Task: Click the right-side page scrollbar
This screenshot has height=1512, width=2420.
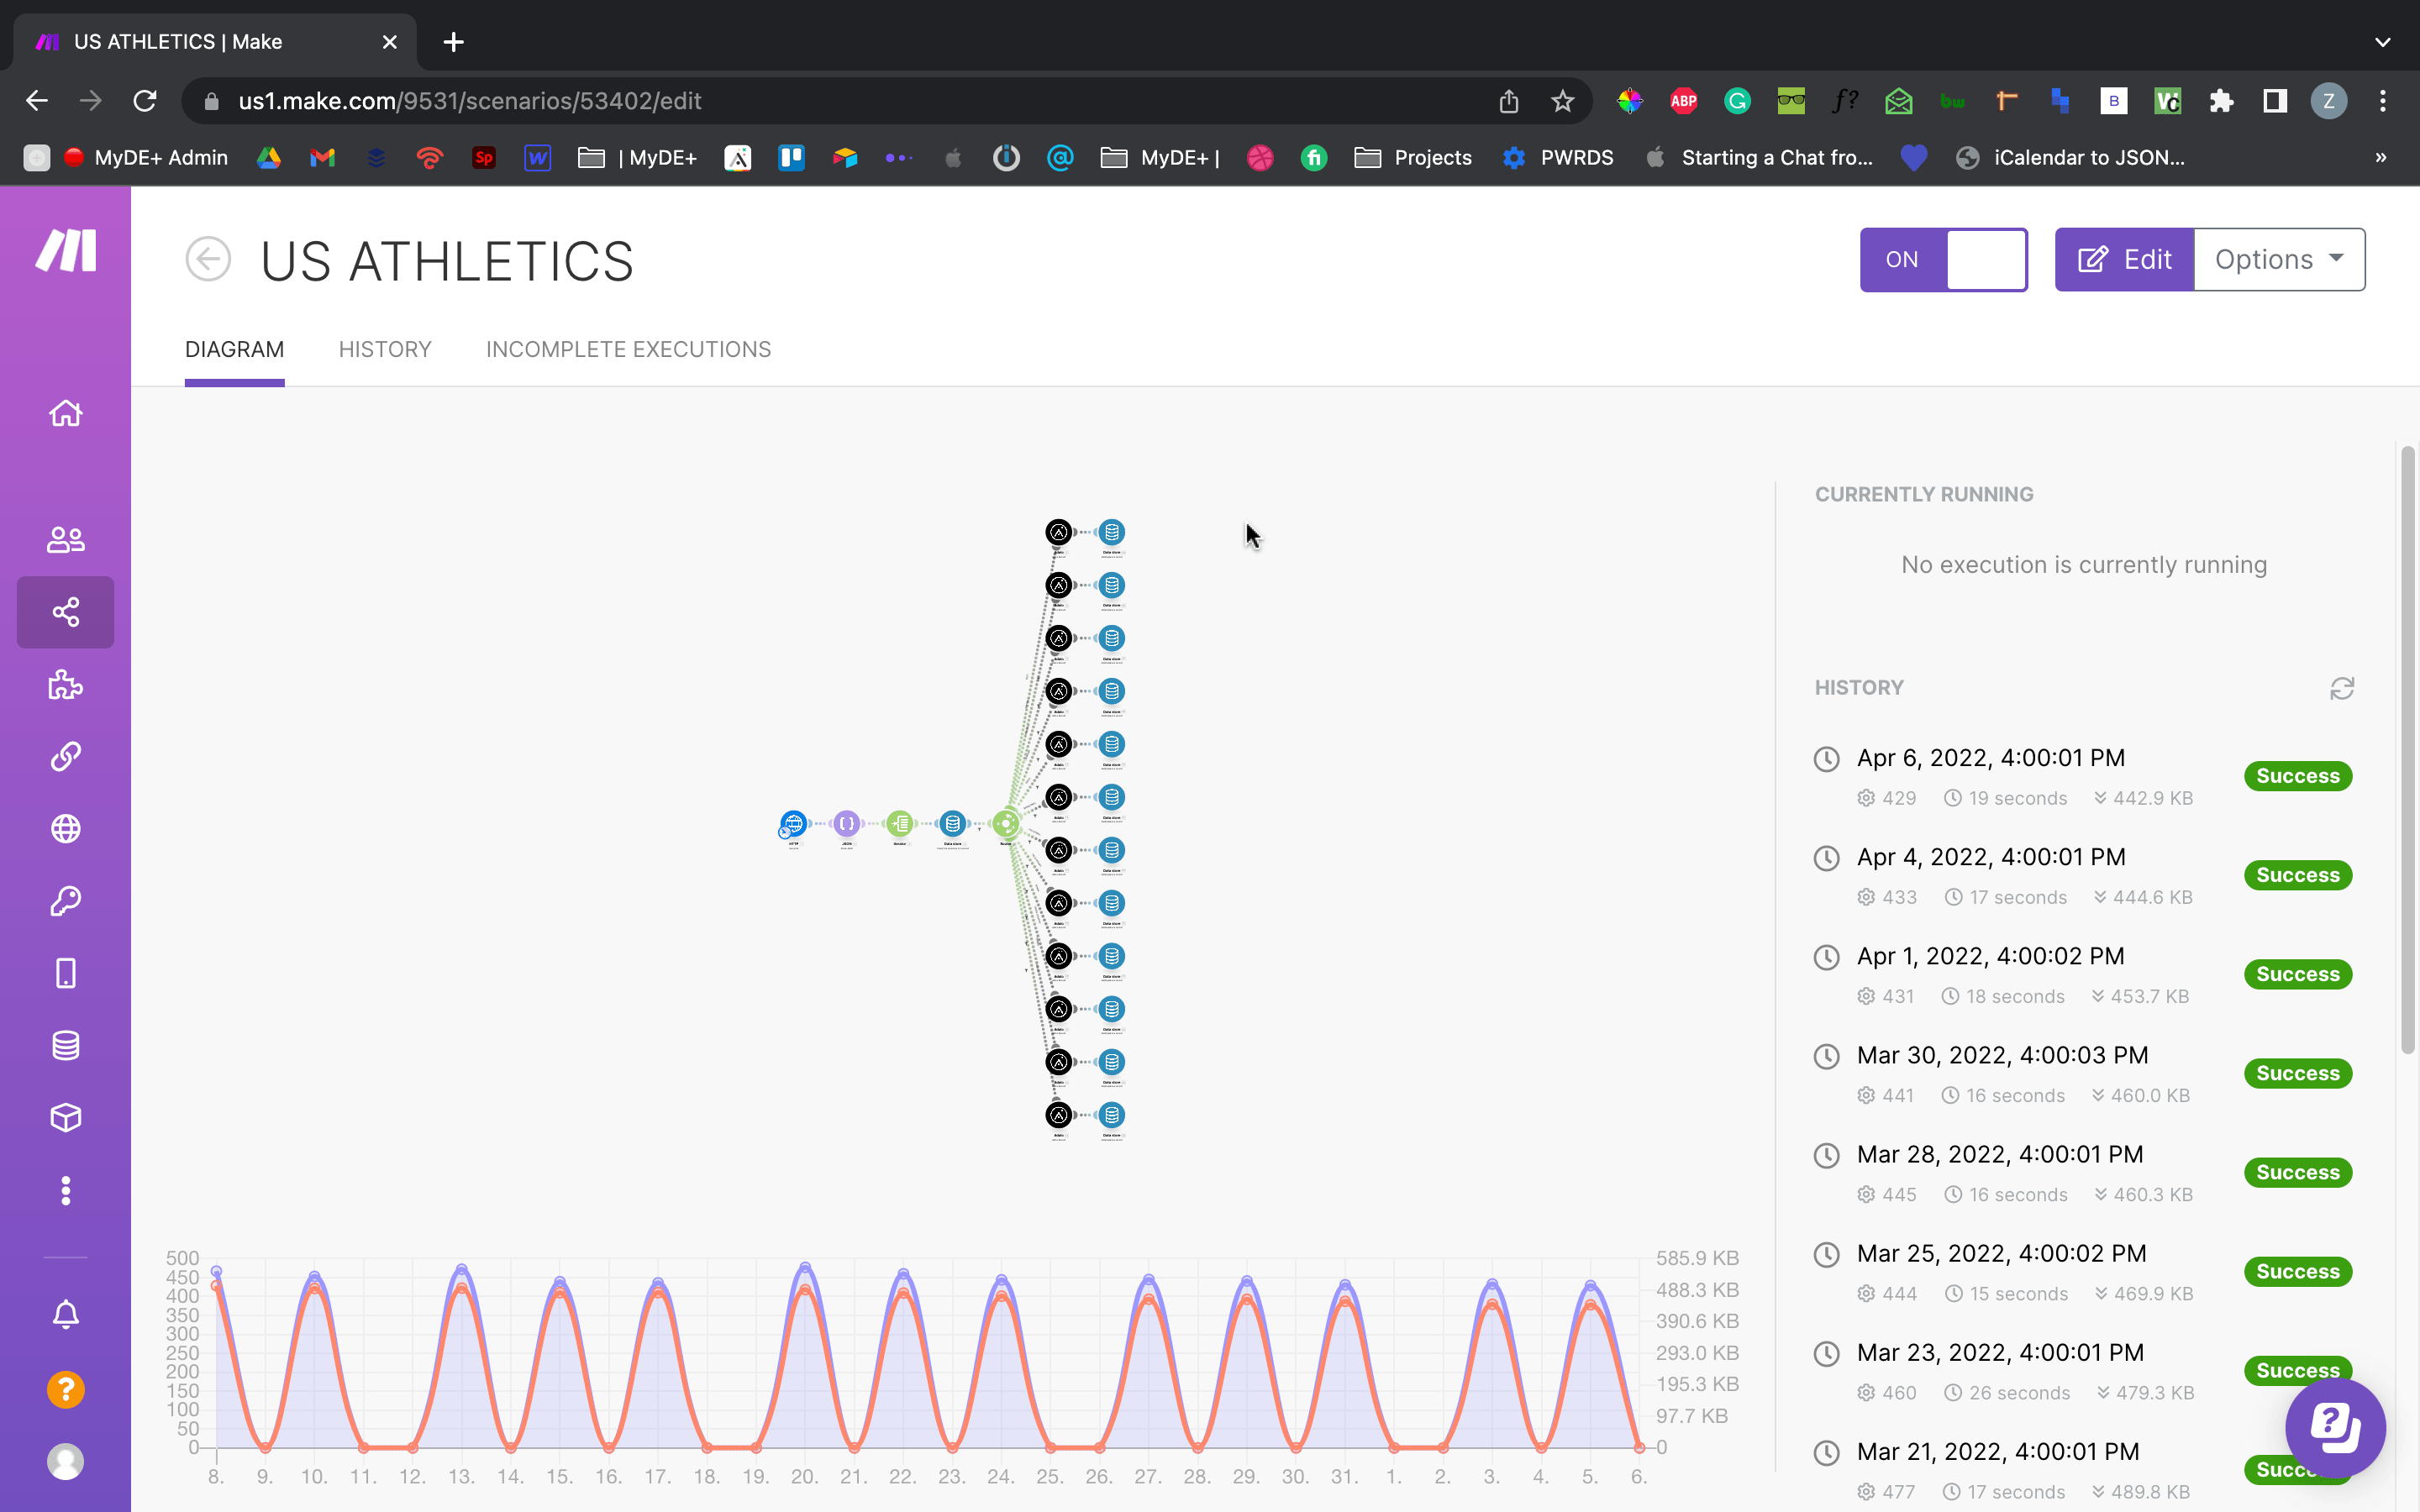Action: pyautogui.click(x=2407, y=750)
